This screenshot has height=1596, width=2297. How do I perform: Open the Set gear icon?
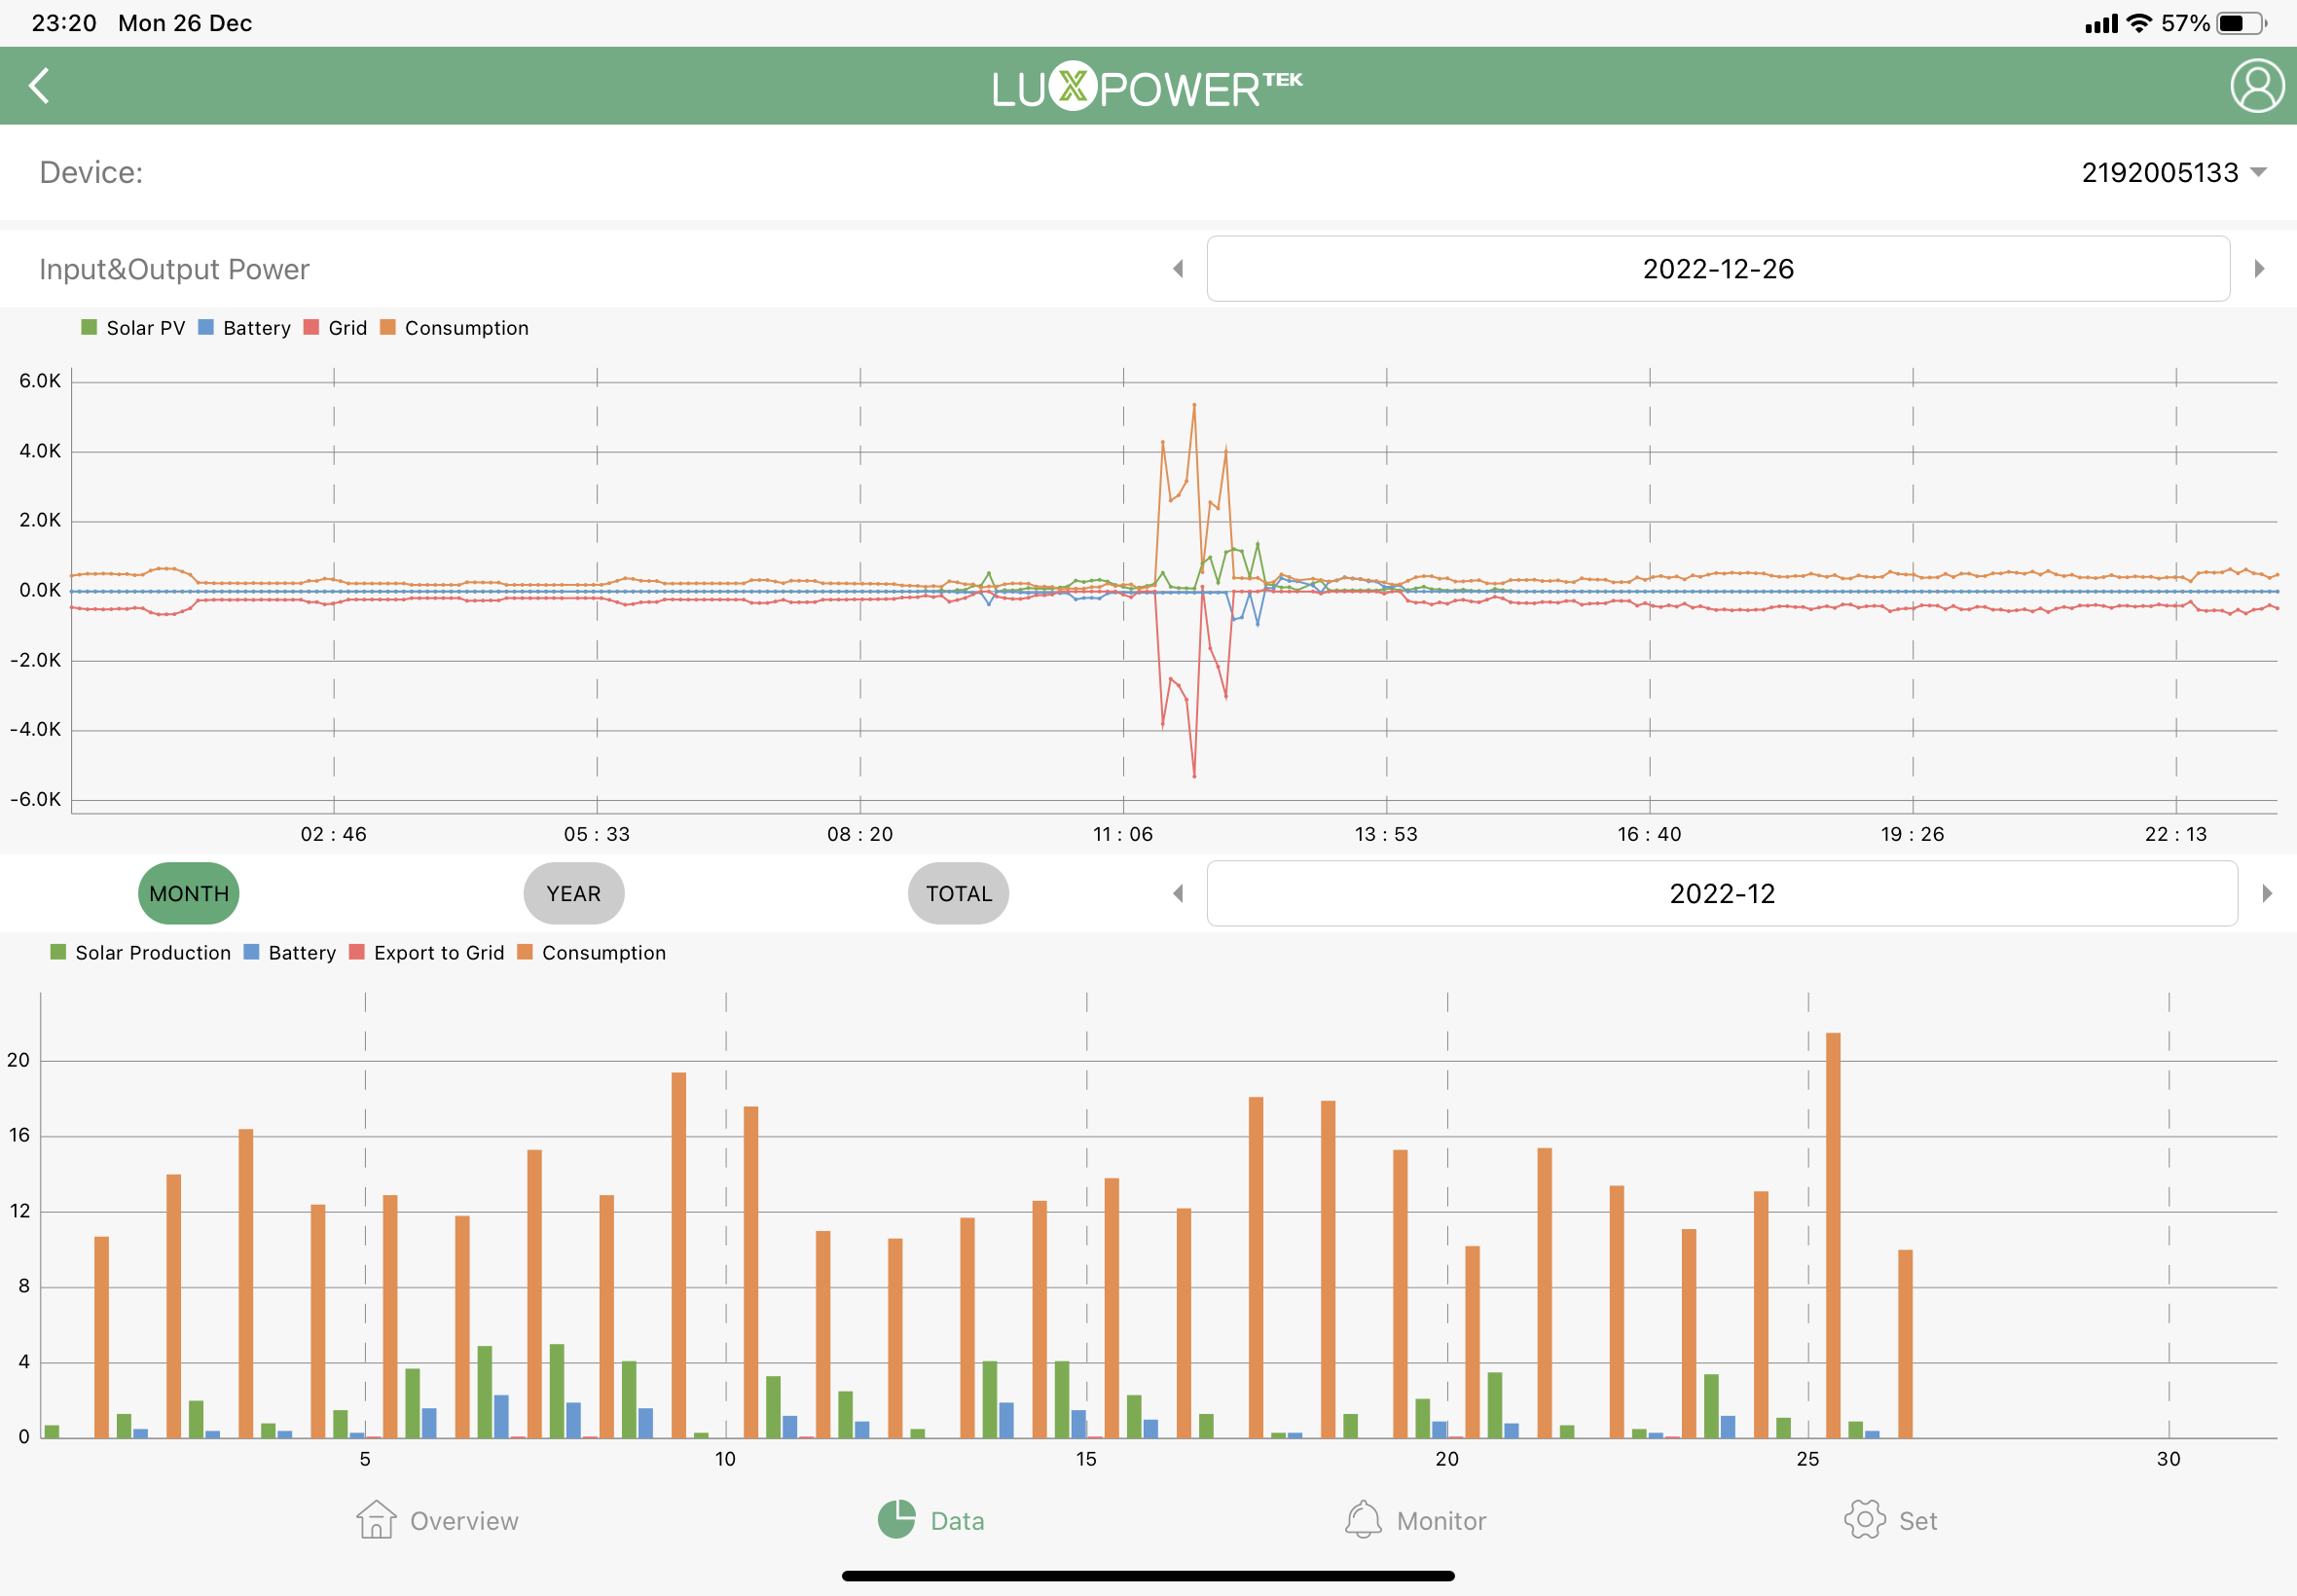pyautogui.click(x=1865, y=1520)
